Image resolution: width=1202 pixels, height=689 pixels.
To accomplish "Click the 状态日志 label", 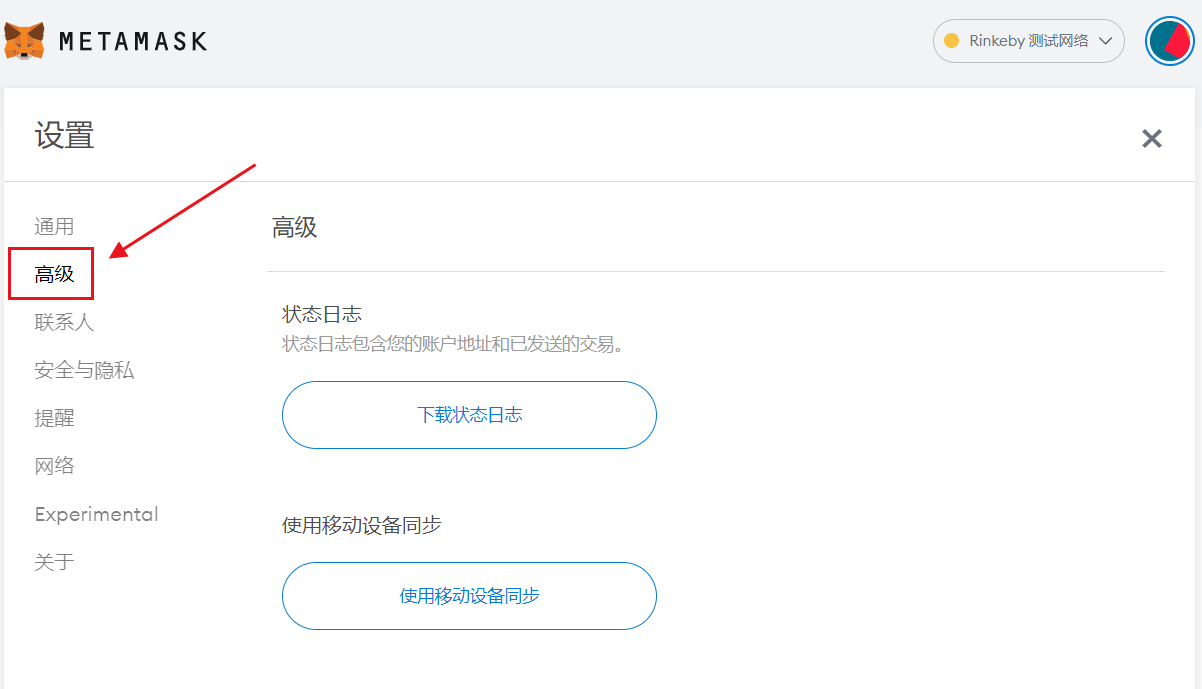I will pyautogui.click(x=322, y=314).
